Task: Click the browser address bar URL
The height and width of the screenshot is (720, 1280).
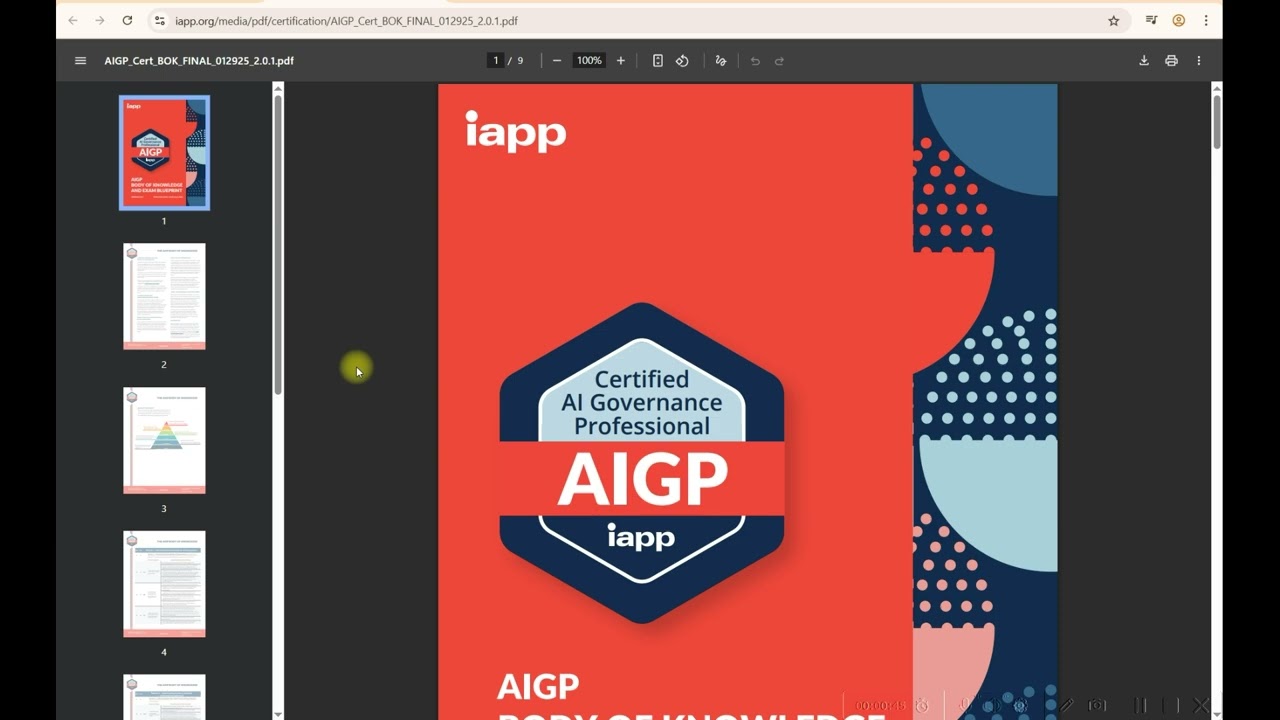Action: (346, 20)
